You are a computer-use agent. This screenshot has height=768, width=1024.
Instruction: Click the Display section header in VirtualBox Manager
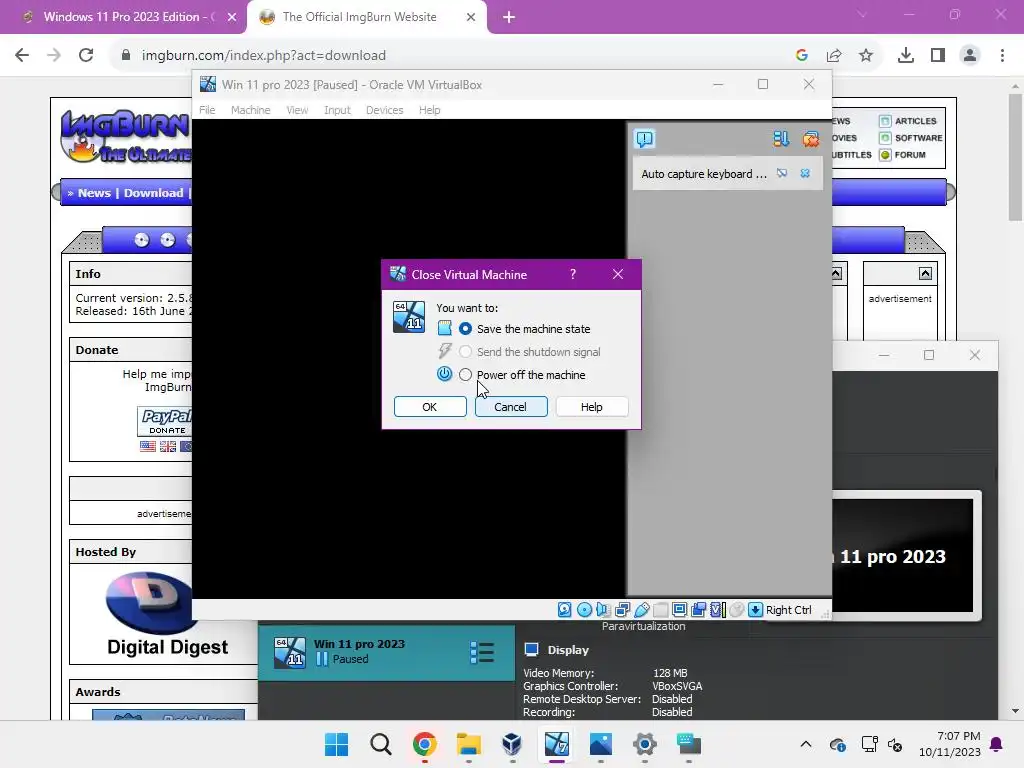tap(568, 650)
